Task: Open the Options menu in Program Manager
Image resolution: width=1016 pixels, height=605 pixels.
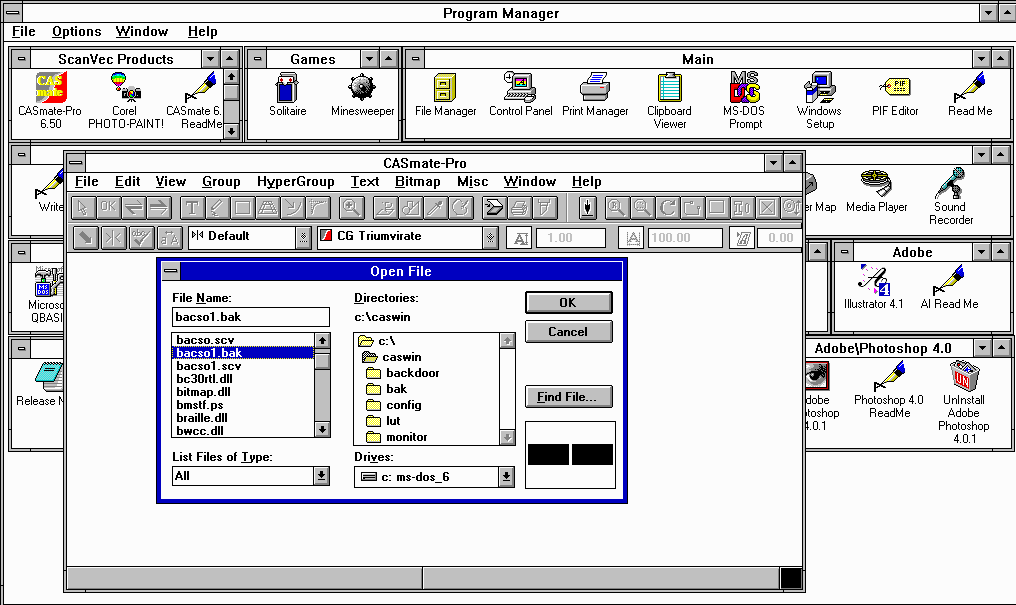Action: pos(76,31)
